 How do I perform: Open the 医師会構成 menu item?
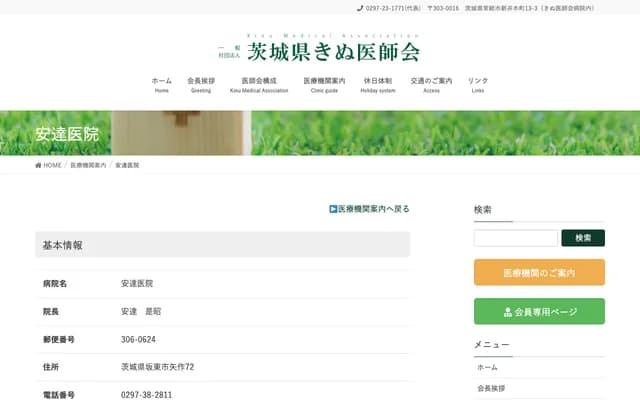tap(259, 85)
